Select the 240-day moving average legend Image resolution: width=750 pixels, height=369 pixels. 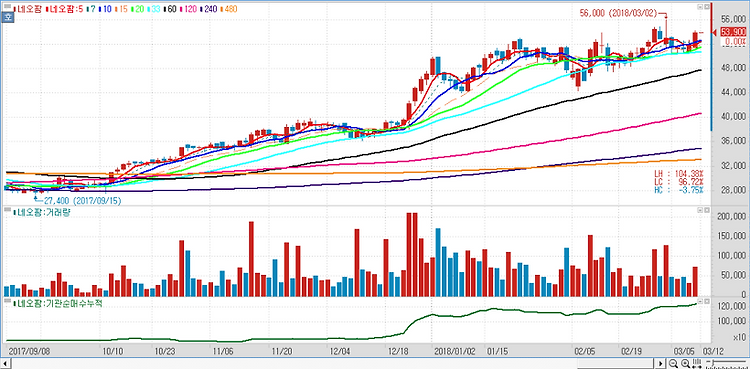210,9
